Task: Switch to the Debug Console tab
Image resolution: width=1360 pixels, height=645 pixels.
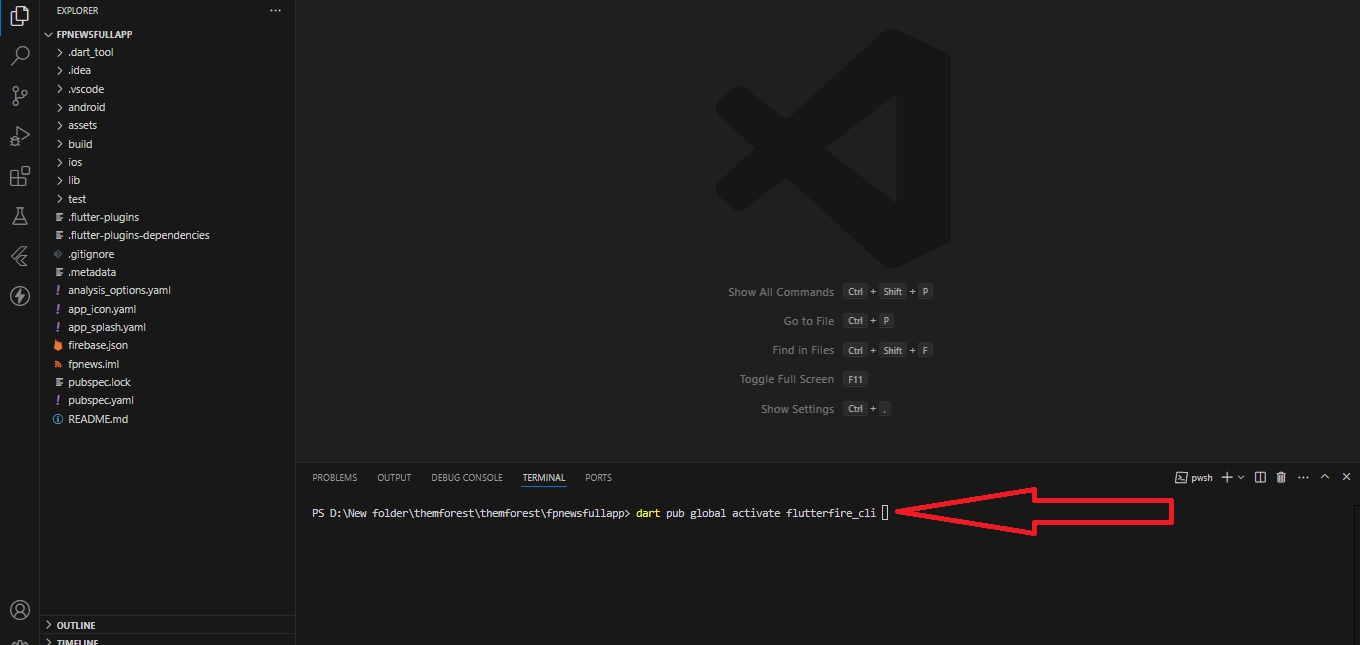Action: 467,478
